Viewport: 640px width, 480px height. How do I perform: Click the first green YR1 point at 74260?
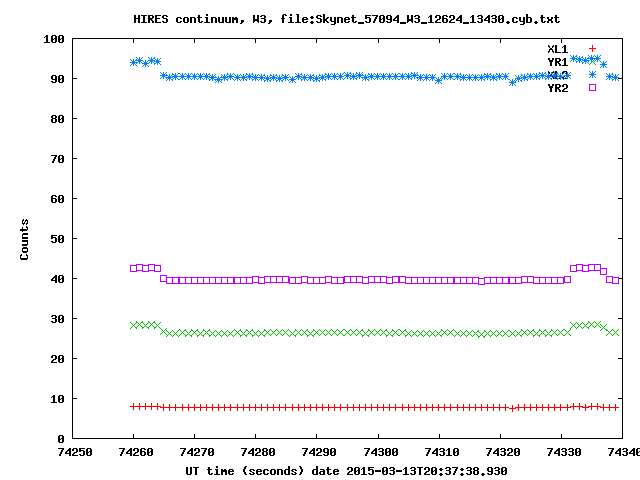(x=133, y=325)
